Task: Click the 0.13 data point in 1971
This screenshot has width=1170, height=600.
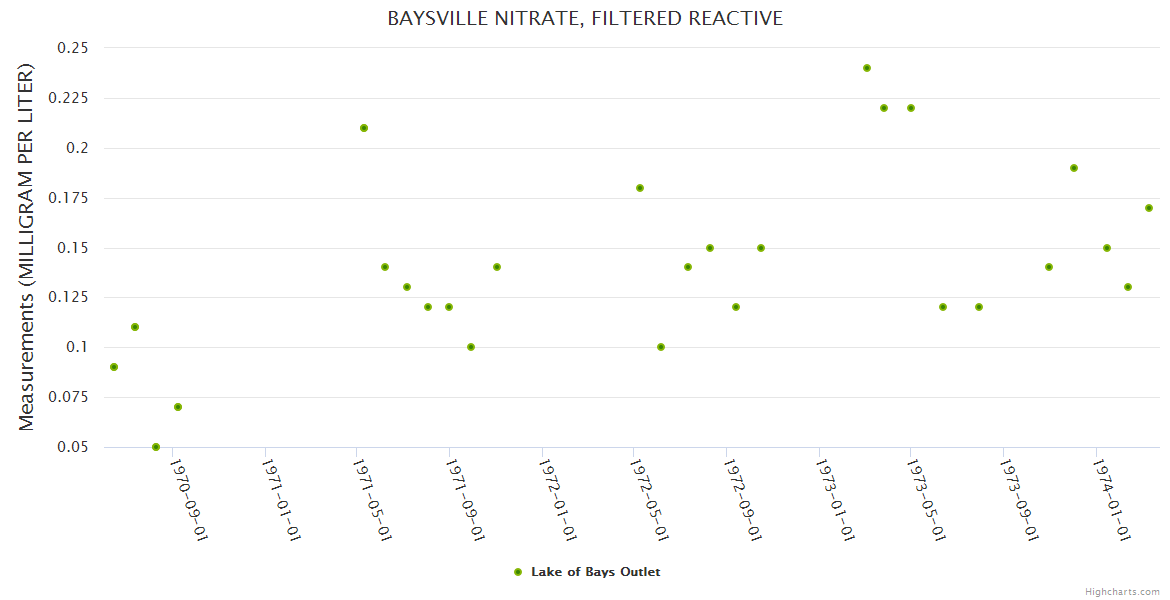Action: pyautogui.click(x=407, y=287)
